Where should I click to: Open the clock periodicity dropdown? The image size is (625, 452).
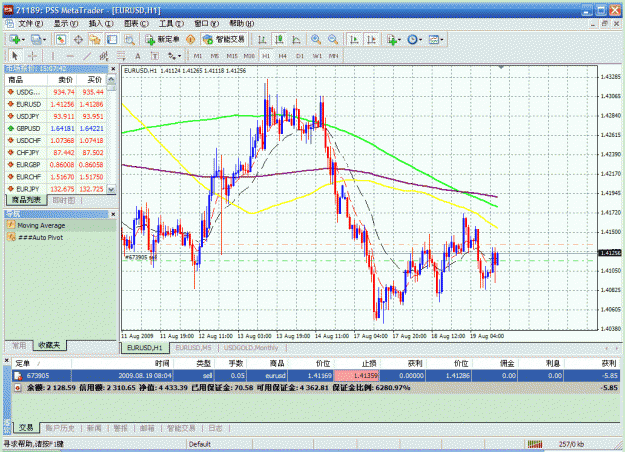[x=415, y=39]
